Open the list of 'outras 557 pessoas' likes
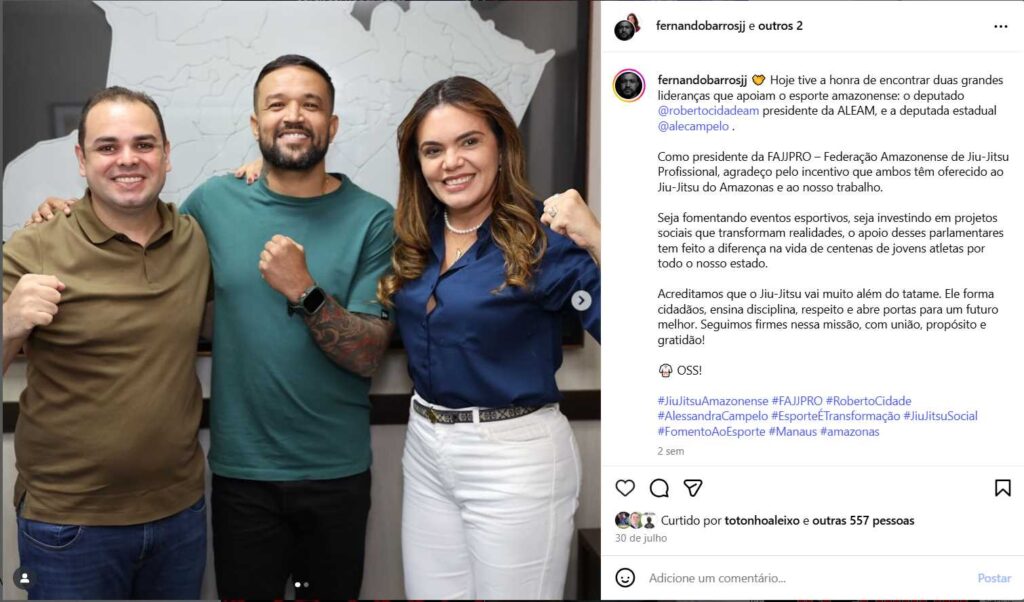The height and width of the screenshot is (602, 1024). tap(863, 520)
